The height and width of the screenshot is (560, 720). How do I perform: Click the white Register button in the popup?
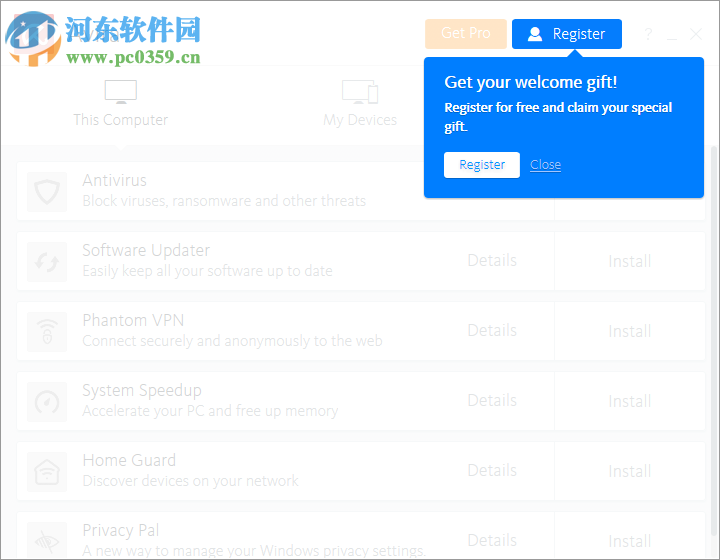coord(482,165)
